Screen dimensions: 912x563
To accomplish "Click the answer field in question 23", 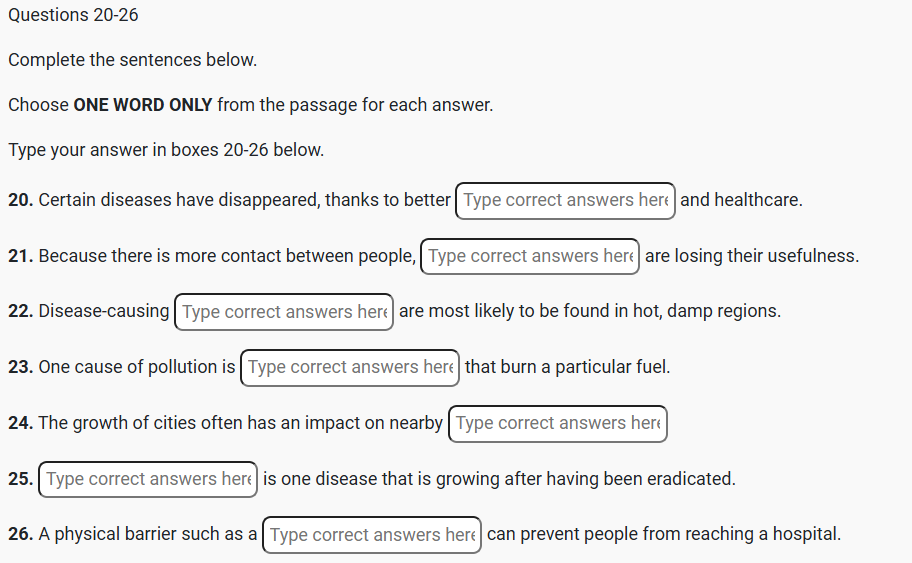I will click(x=350, y=367).
